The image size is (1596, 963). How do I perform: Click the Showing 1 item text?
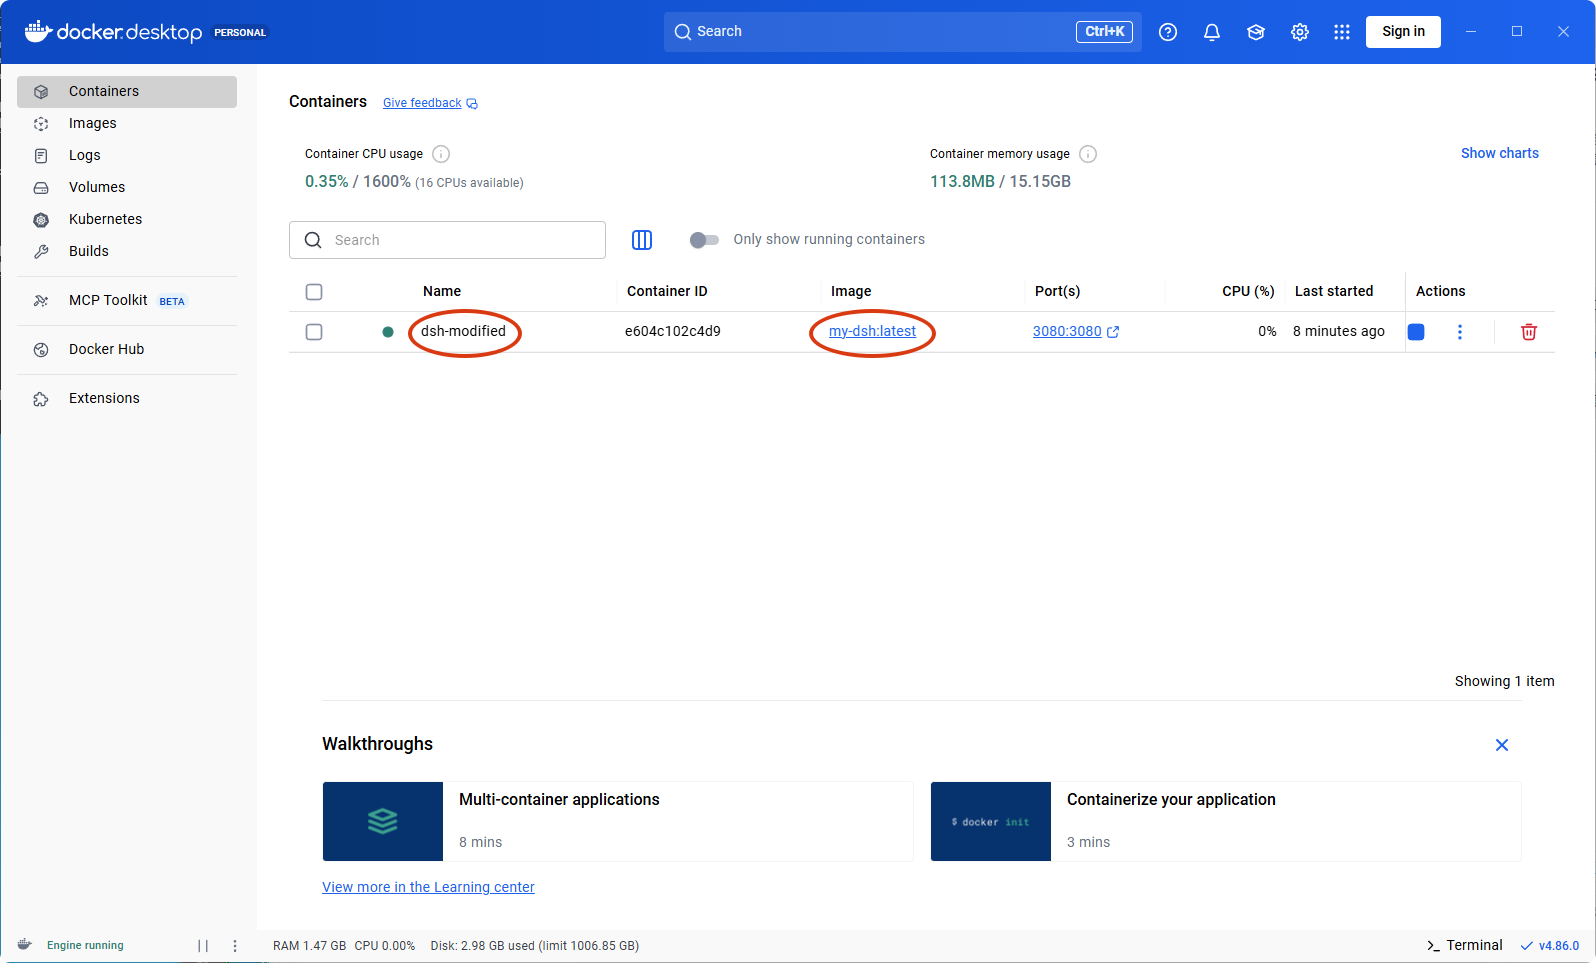click(1505, 681)
